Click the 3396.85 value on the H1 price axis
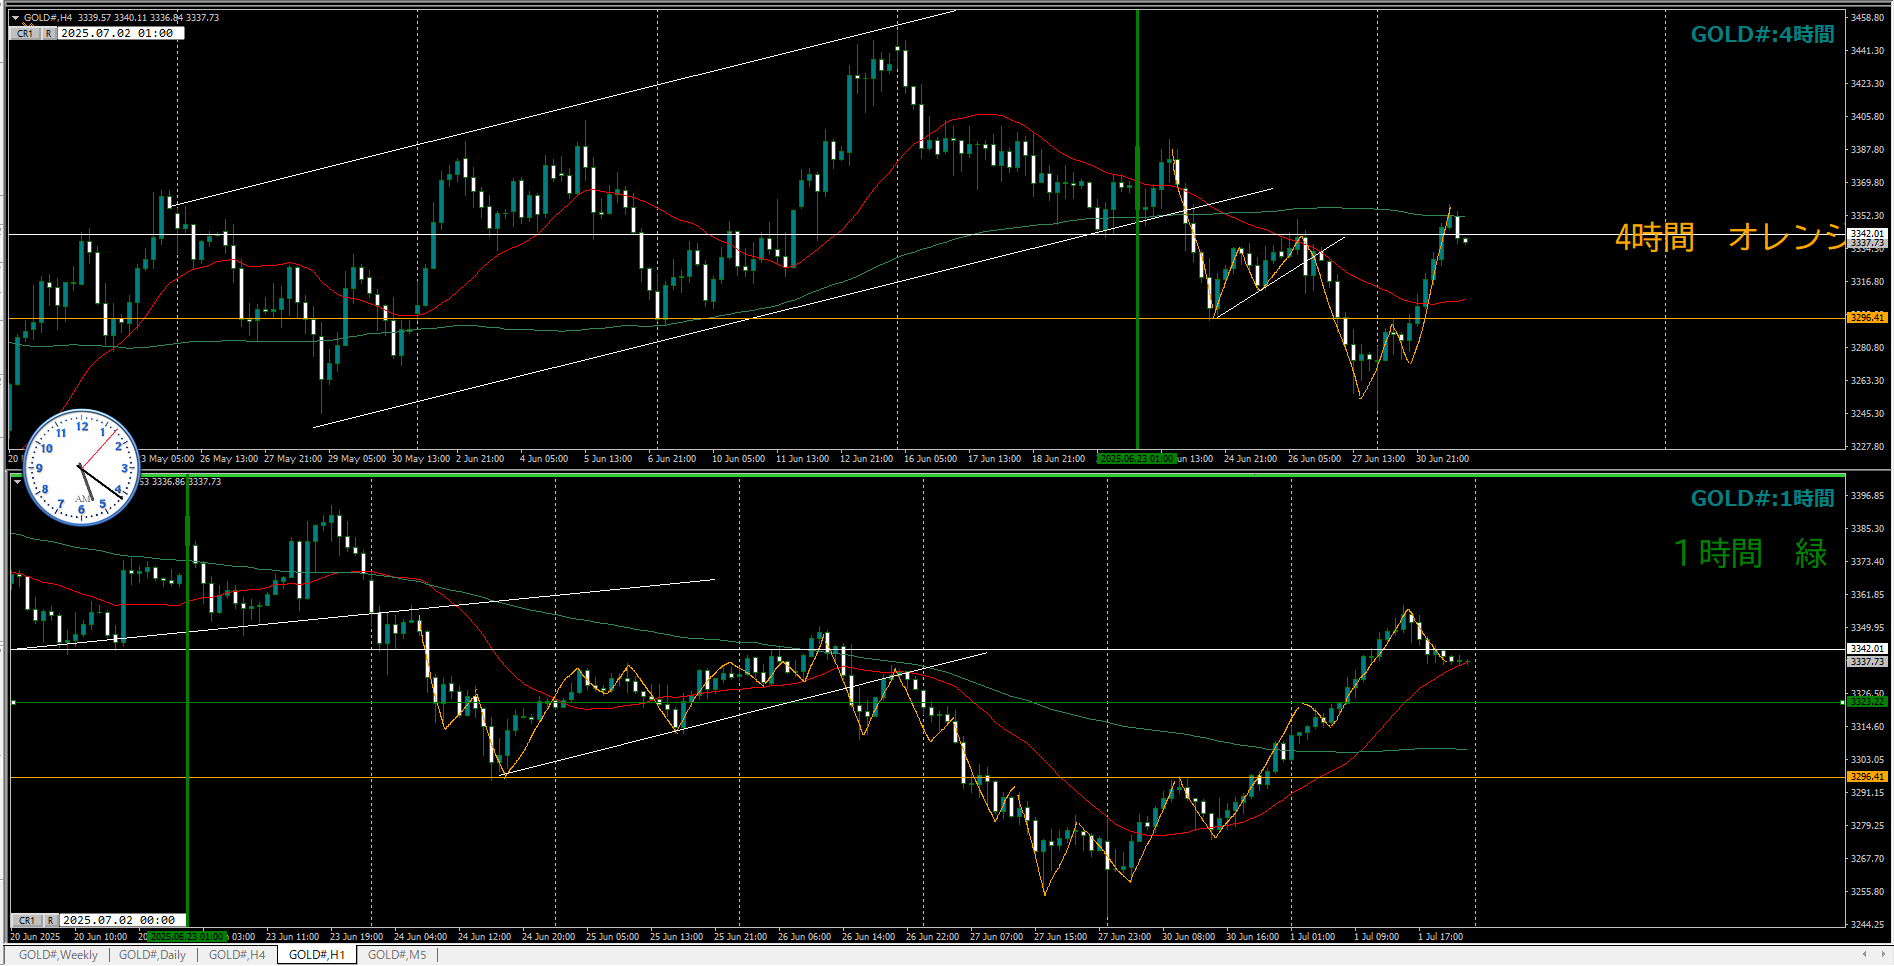1894x966 pixels. [x=1867, y=496]
